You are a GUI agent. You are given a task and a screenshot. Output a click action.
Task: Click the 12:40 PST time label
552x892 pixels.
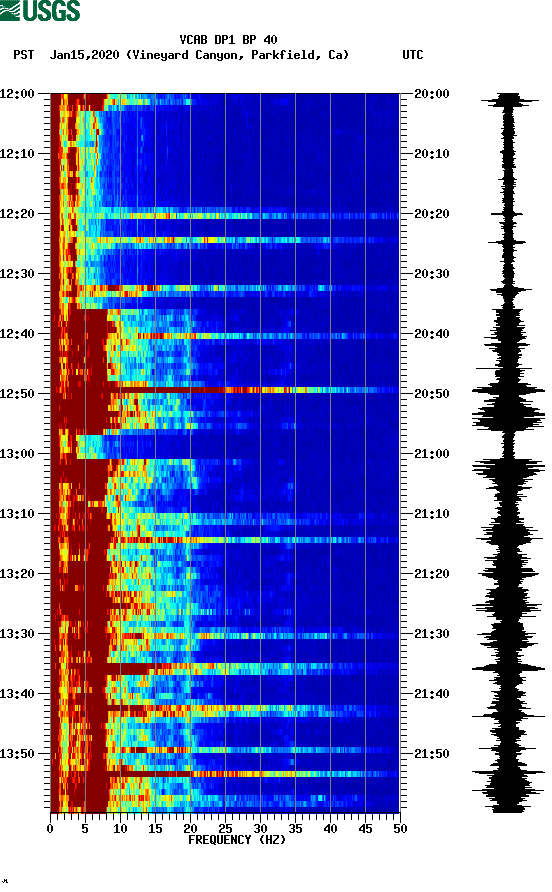click(x=17, y=334)
